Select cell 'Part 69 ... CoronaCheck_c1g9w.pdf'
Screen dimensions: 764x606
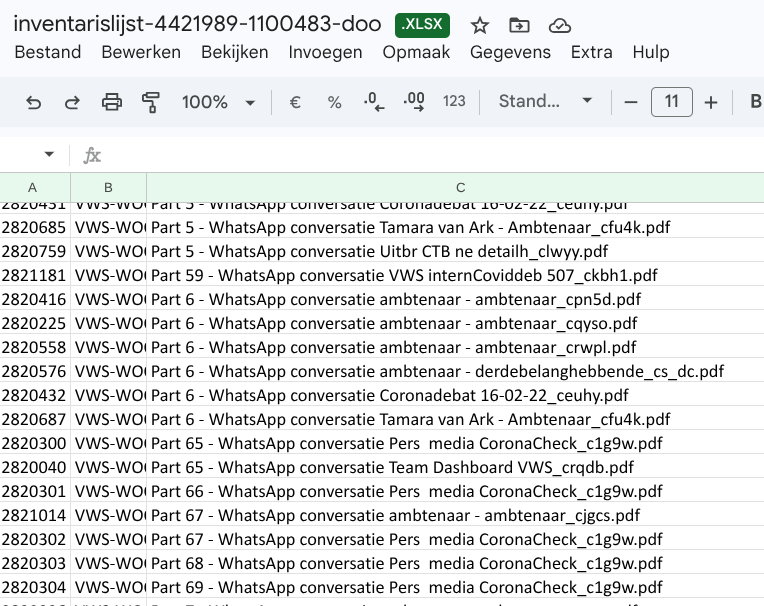click(x=455, y=587)
